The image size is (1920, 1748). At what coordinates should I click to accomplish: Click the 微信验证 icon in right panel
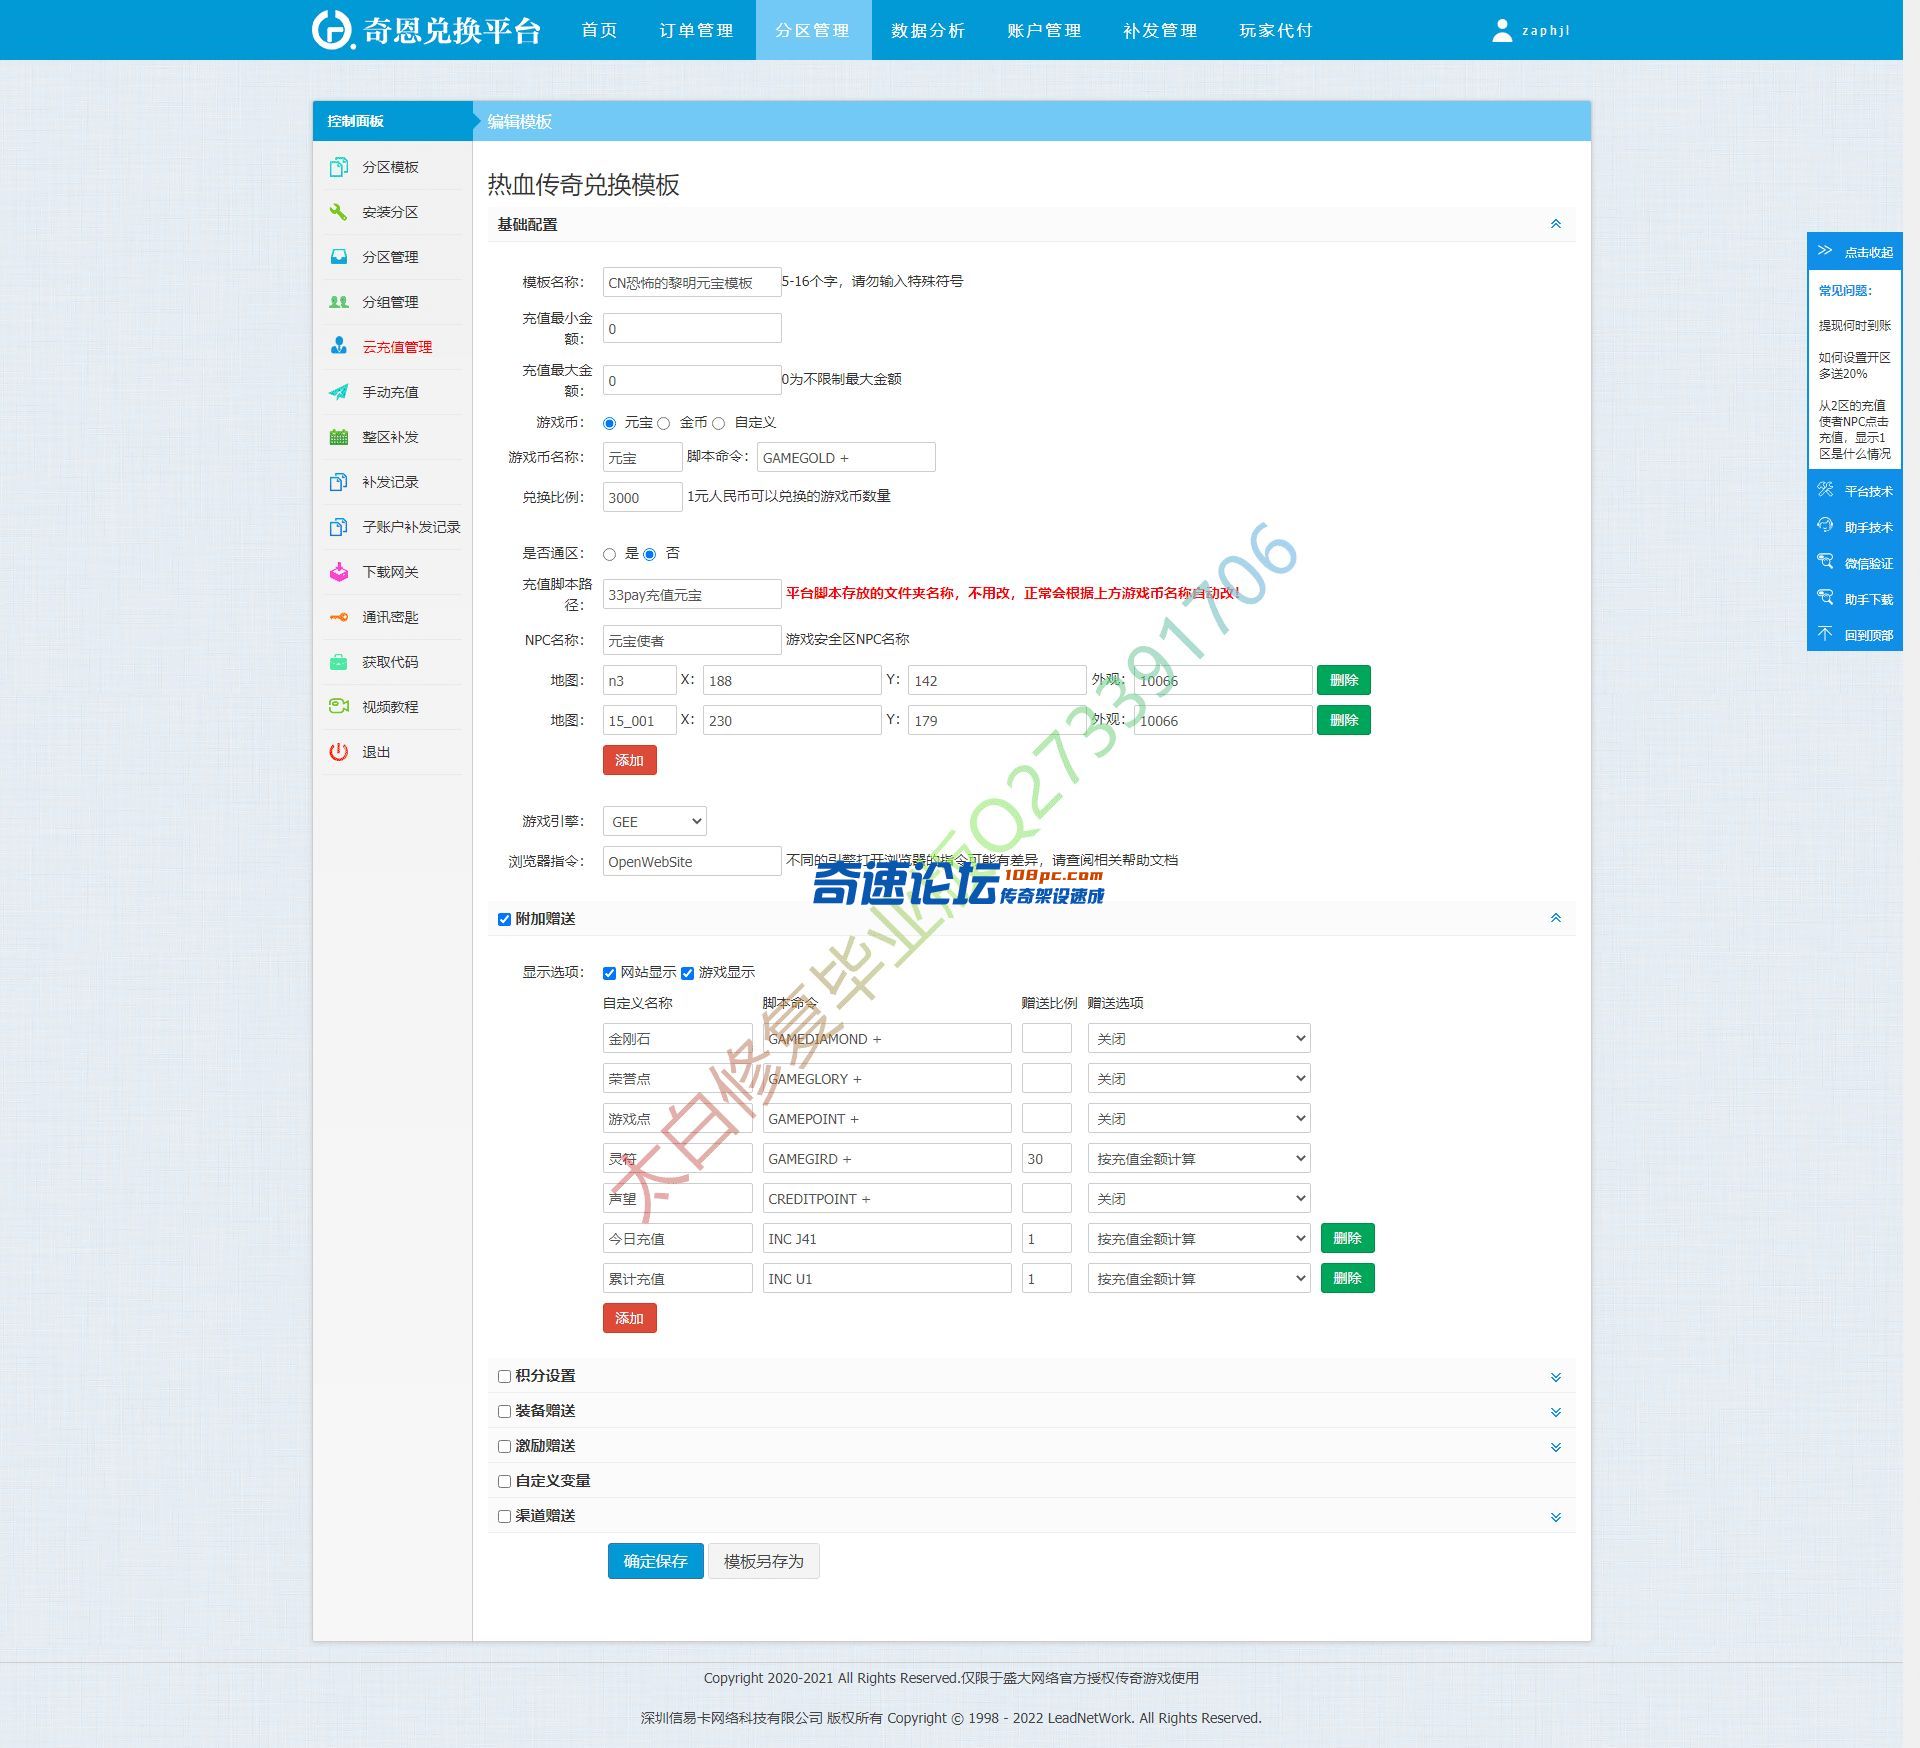1825,562
